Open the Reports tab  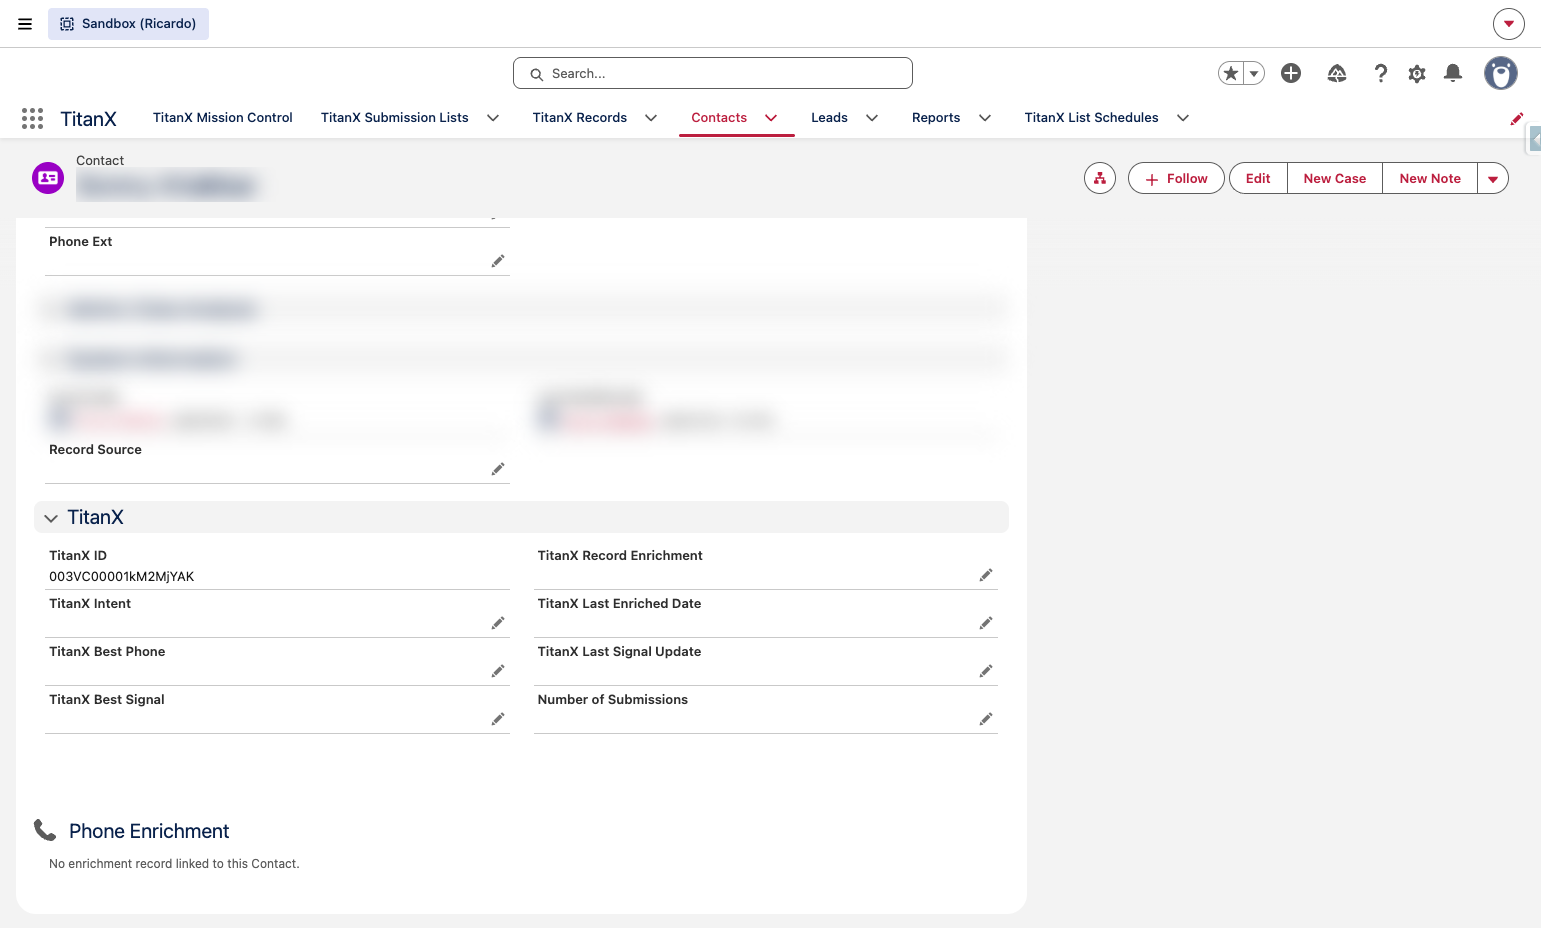tap(936, 118)
